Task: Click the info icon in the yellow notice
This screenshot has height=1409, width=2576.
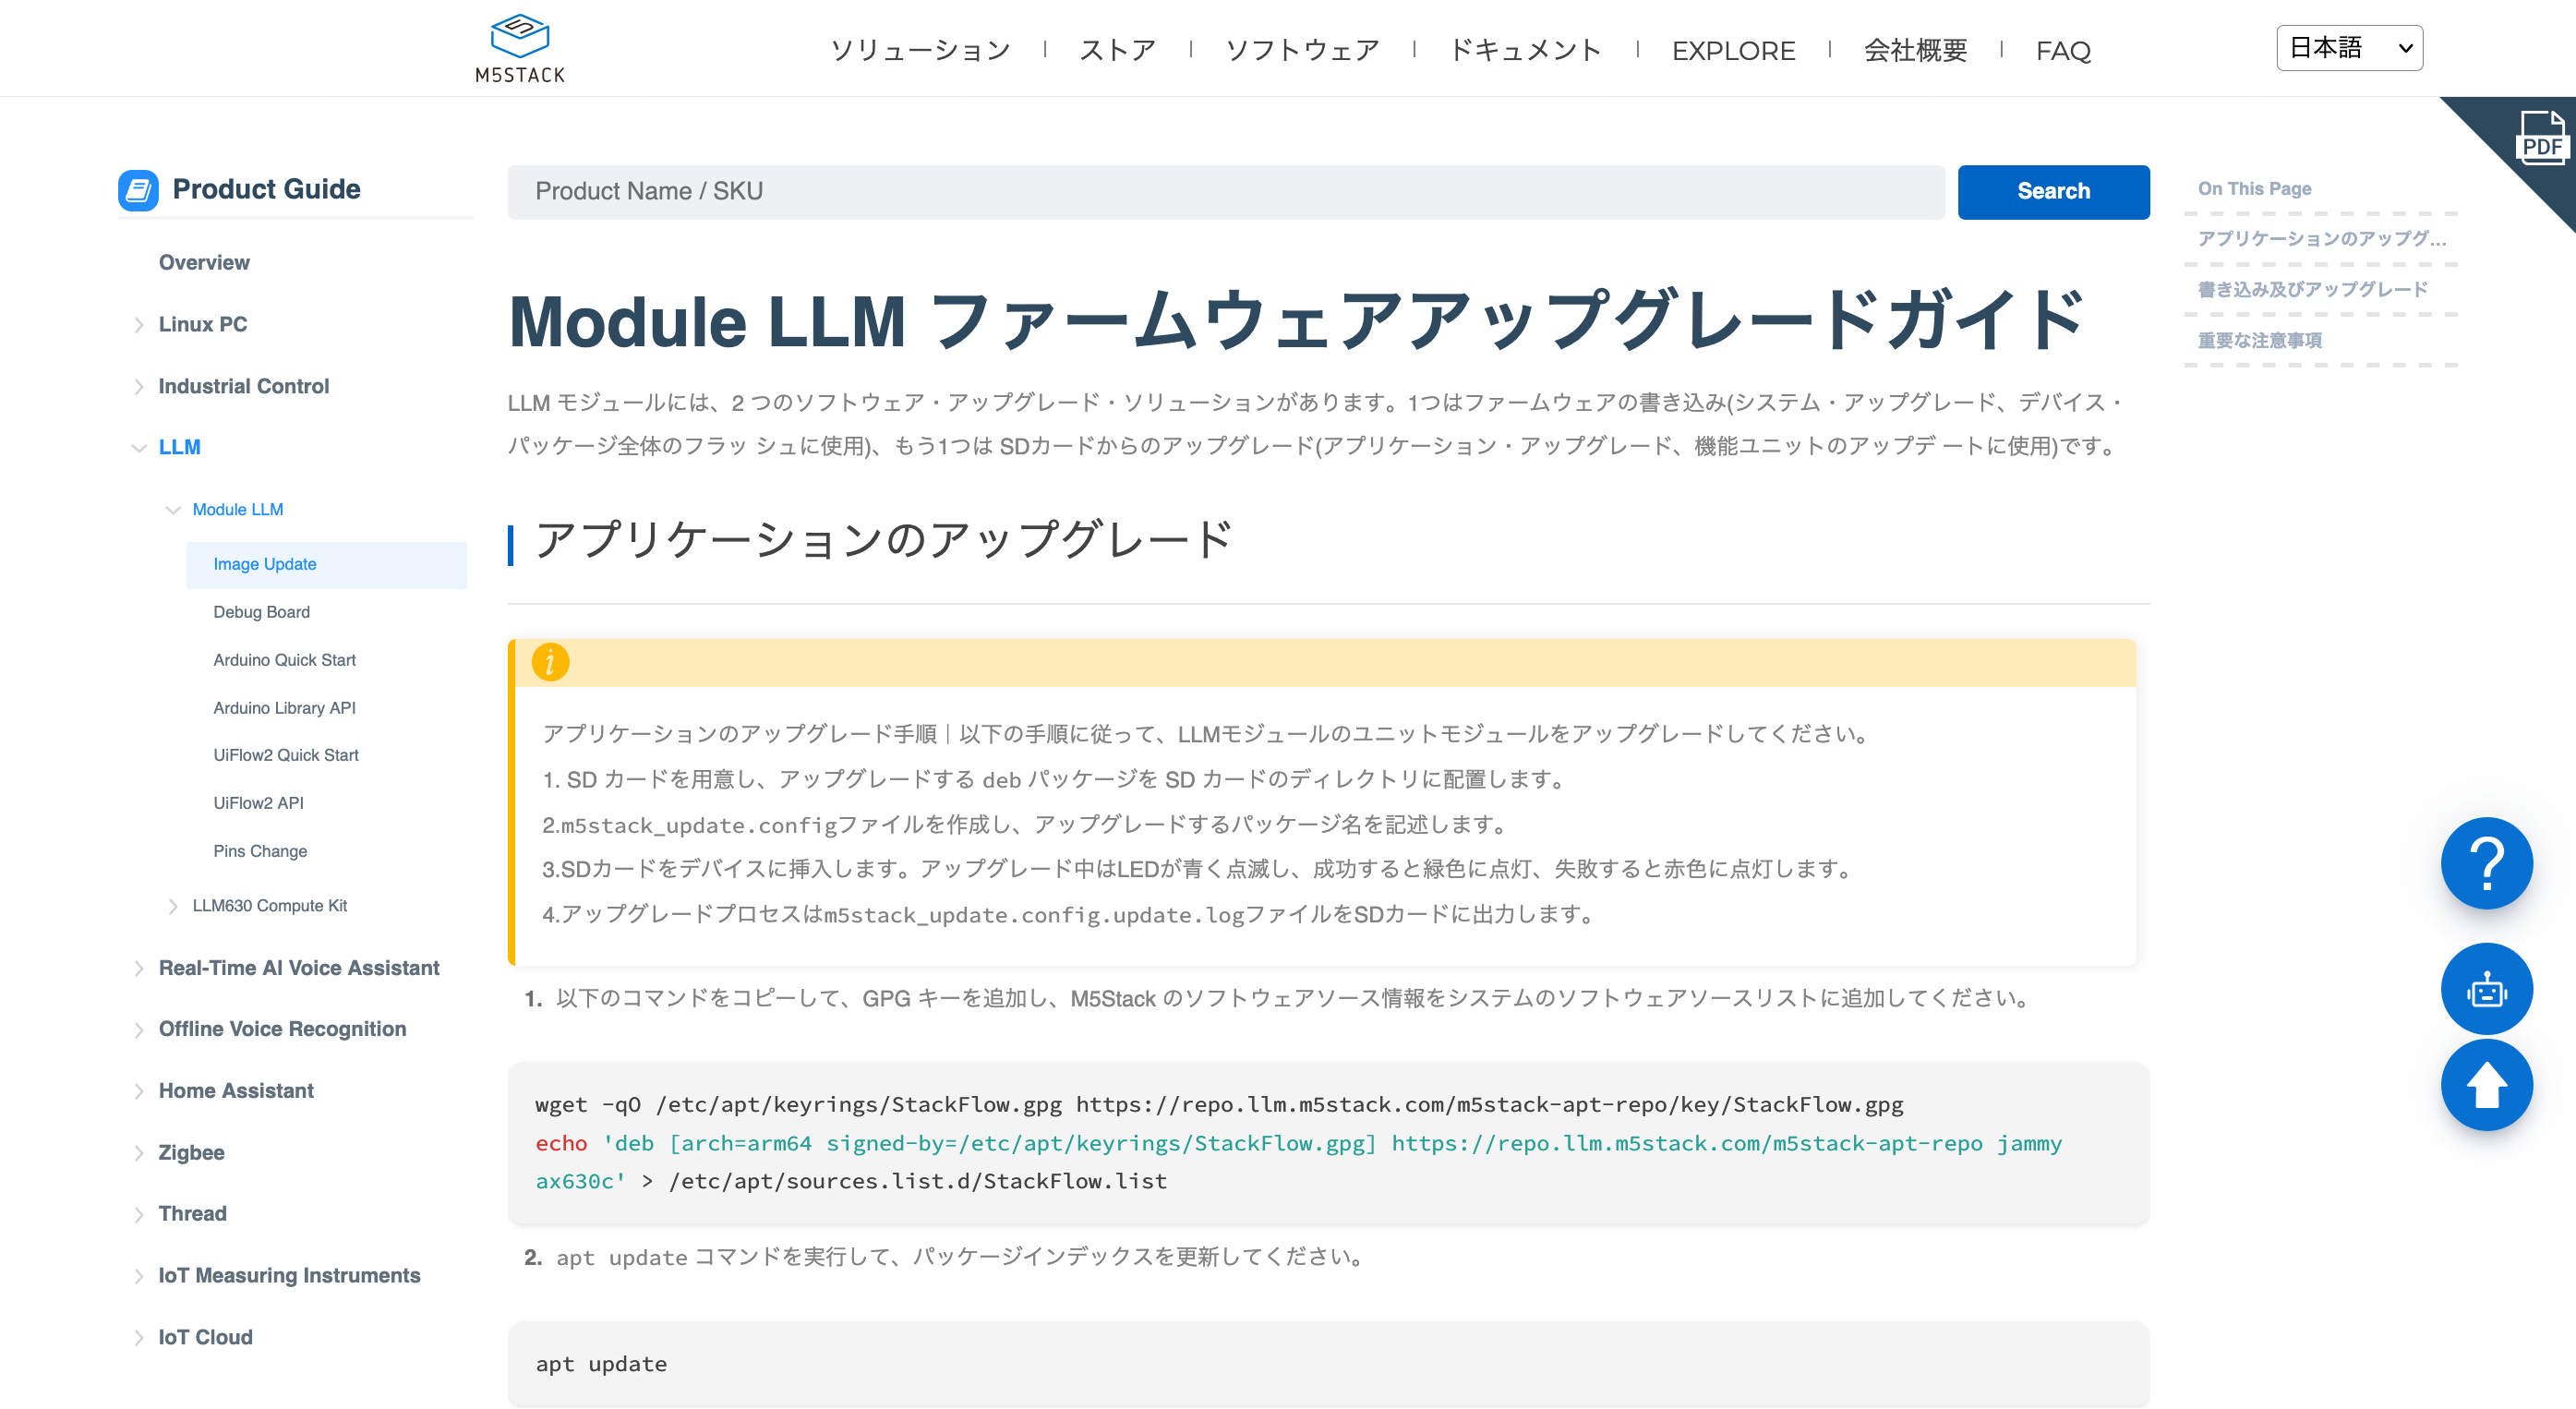Action: (x=550, y=662)
